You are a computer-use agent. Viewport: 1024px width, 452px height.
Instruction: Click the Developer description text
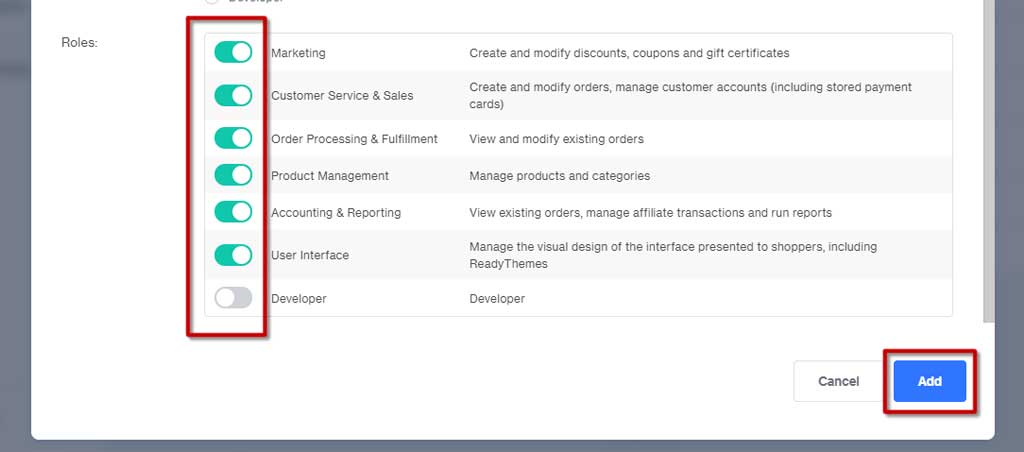(x=497, y=299)
